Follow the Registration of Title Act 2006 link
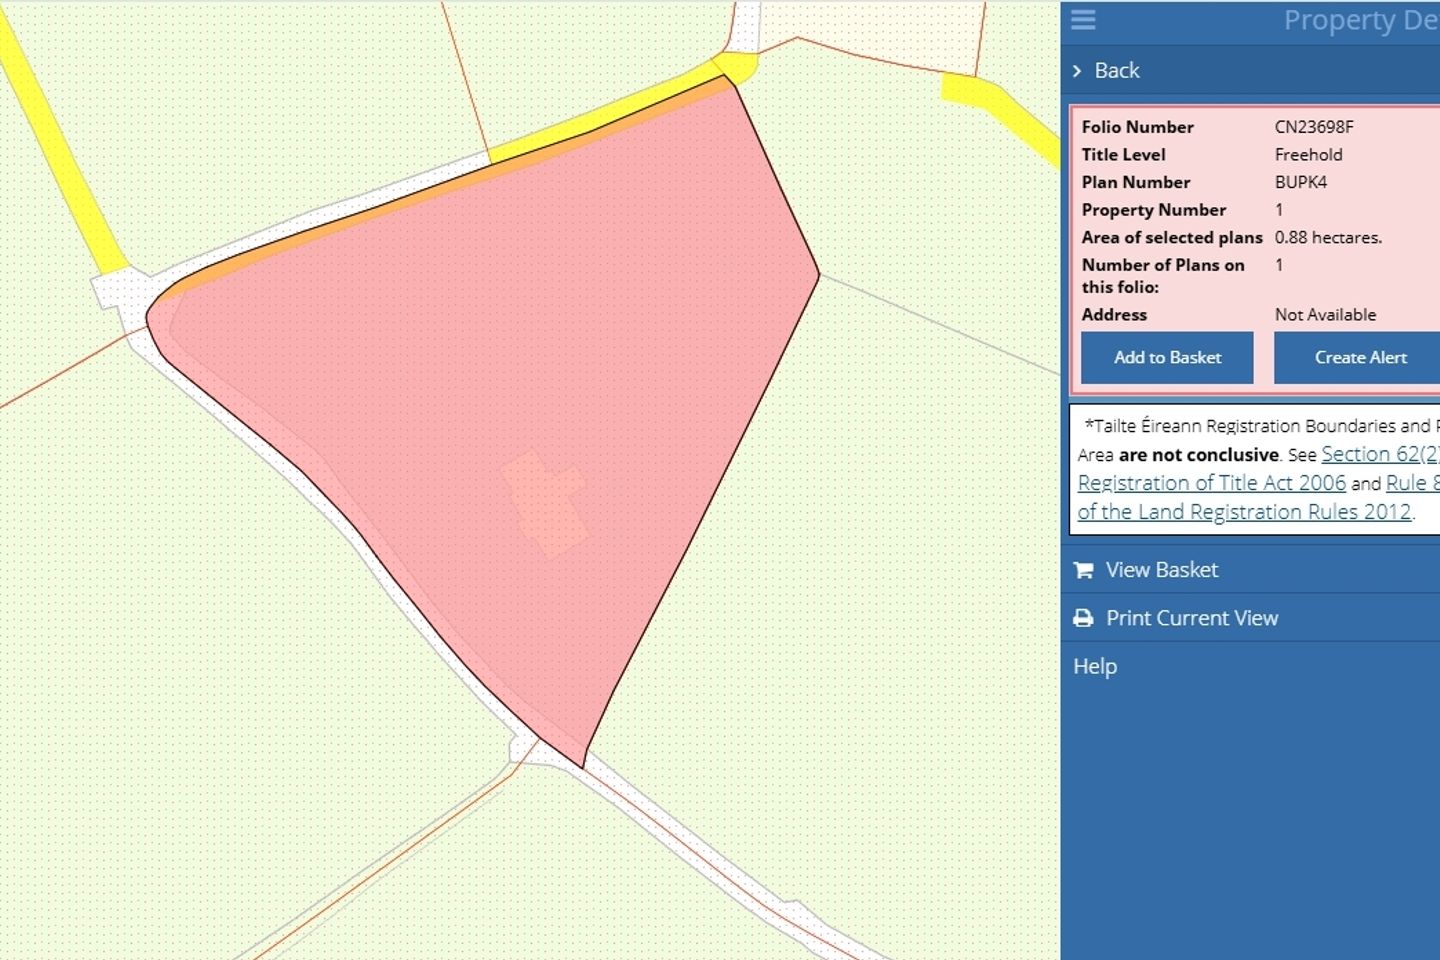 [1211, 483]
